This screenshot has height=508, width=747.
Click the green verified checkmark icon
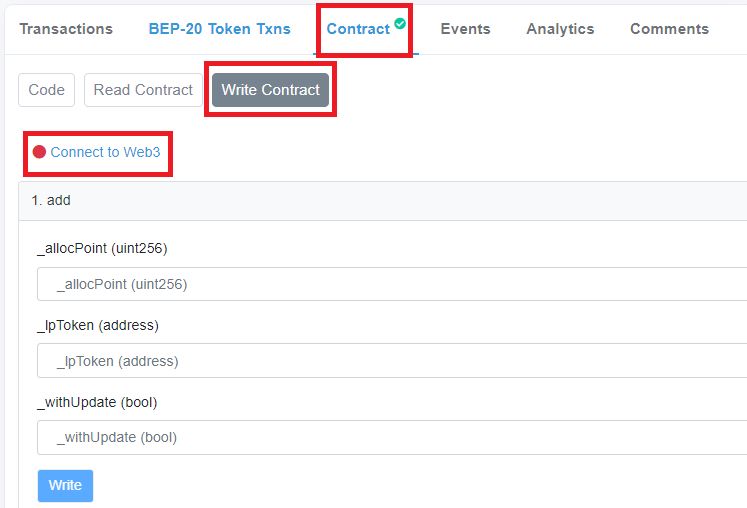coord(400,23)
